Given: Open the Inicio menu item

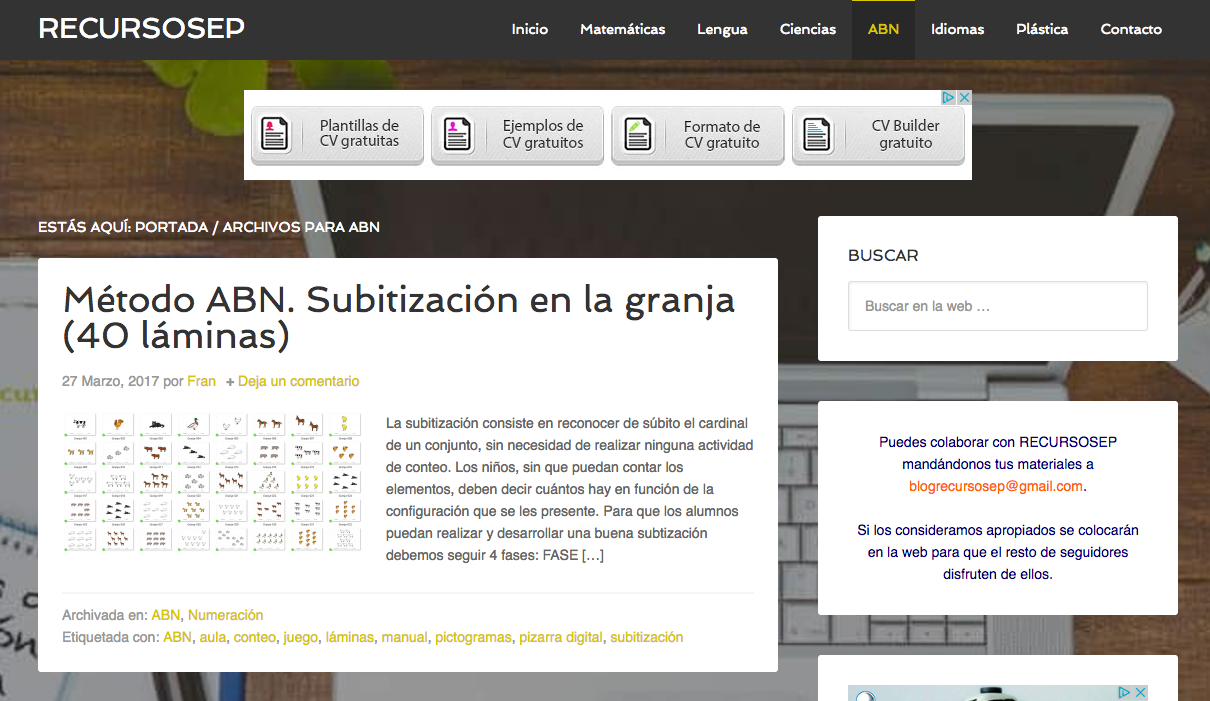Looking at the screenshot, I should (529, 29).
